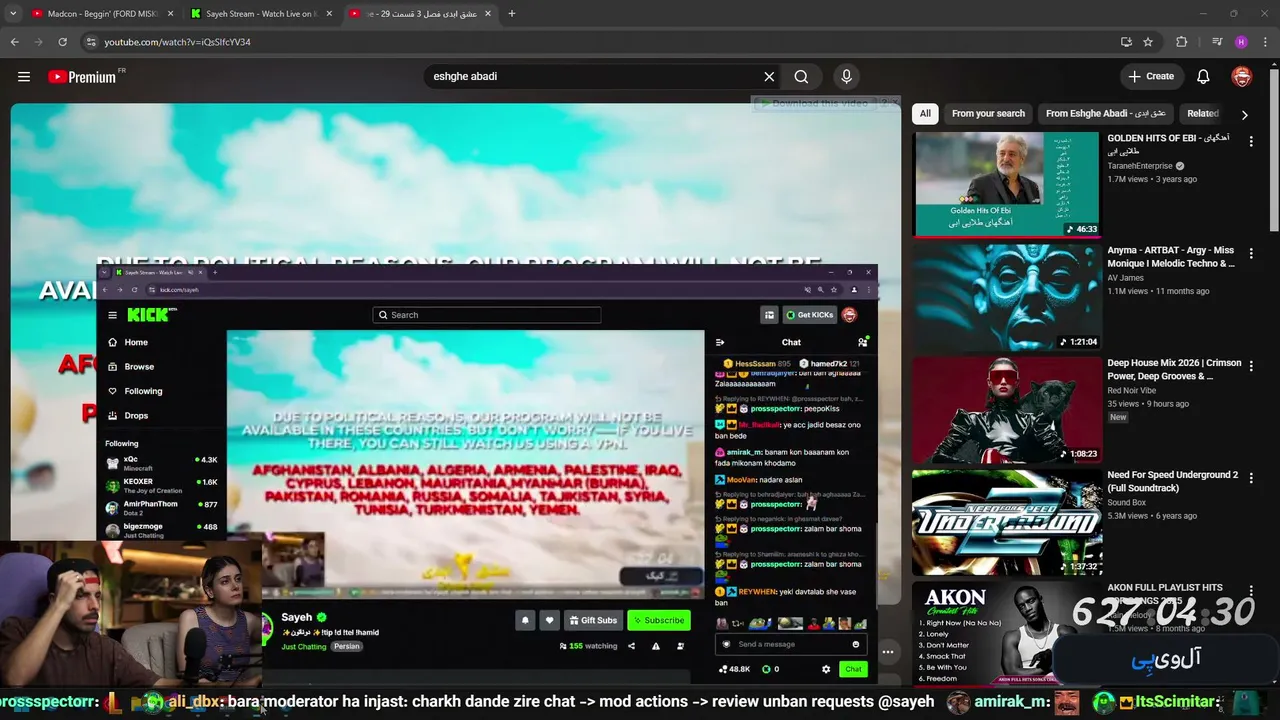The image size is (1280, 720).
Task: Click the install app icon in address bar
Action: click(x=1126, y=42)
